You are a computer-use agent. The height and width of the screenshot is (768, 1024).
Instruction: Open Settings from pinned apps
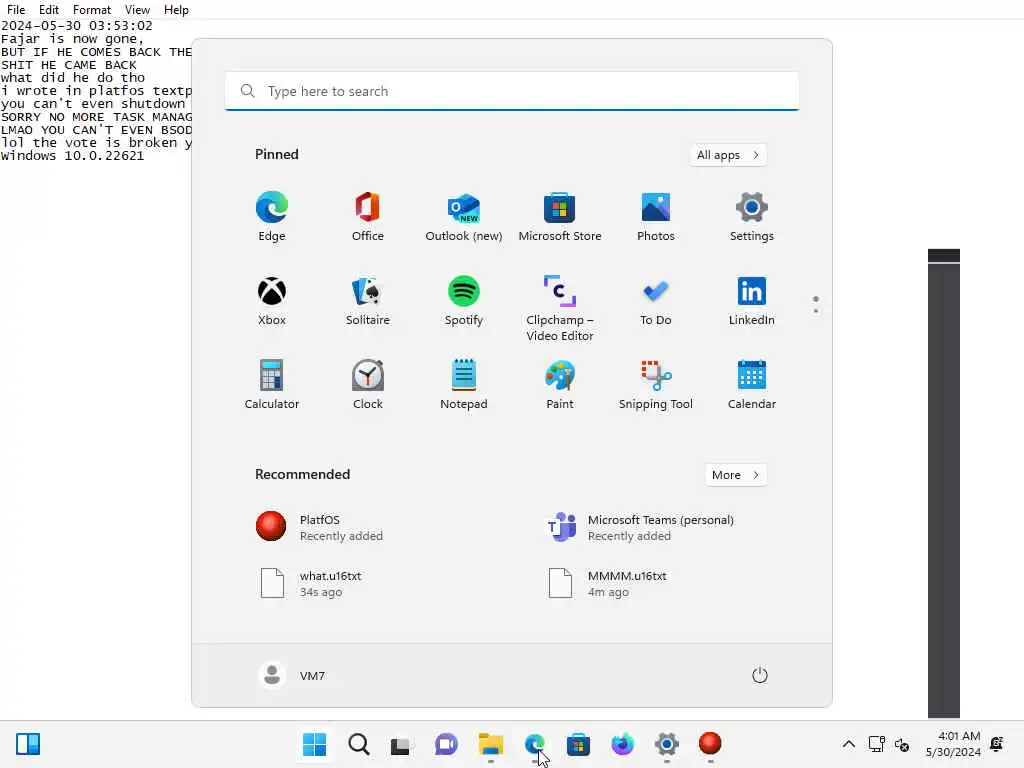pos(752,217)
